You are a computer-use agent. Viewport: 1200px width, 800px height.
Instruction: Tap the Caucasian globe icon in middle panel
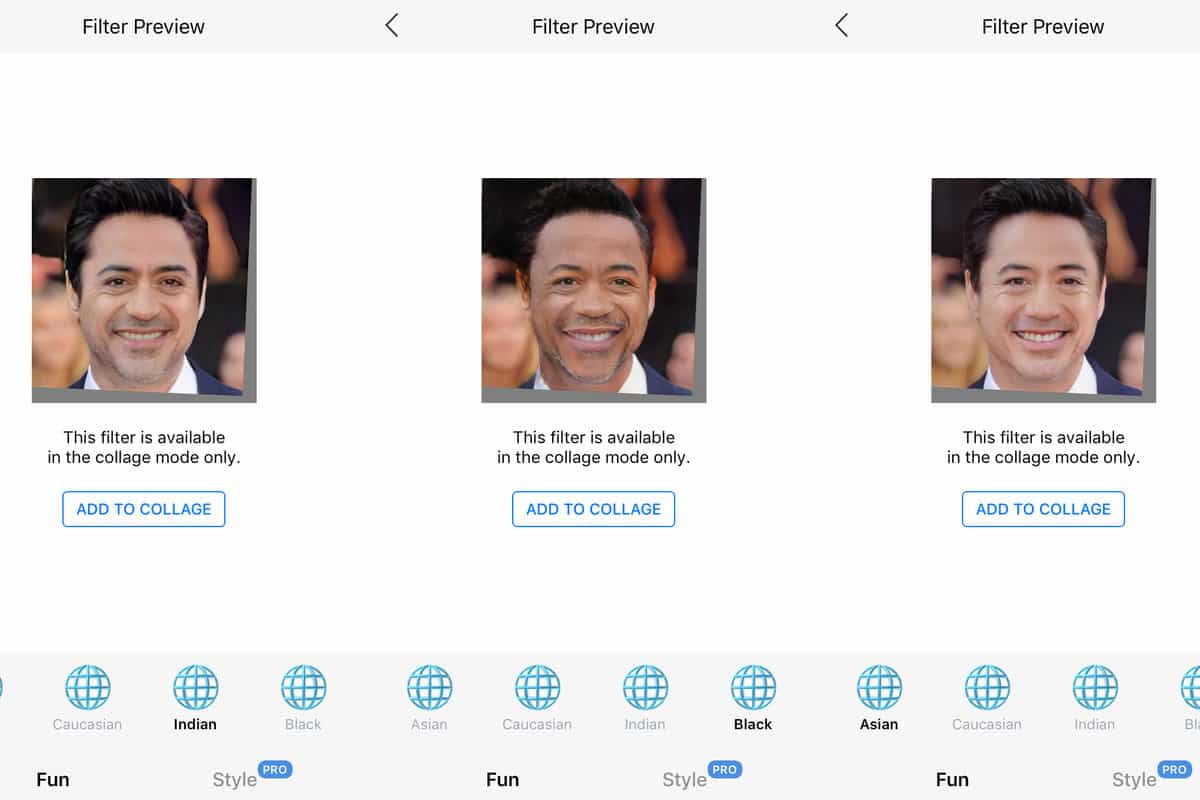538,687
